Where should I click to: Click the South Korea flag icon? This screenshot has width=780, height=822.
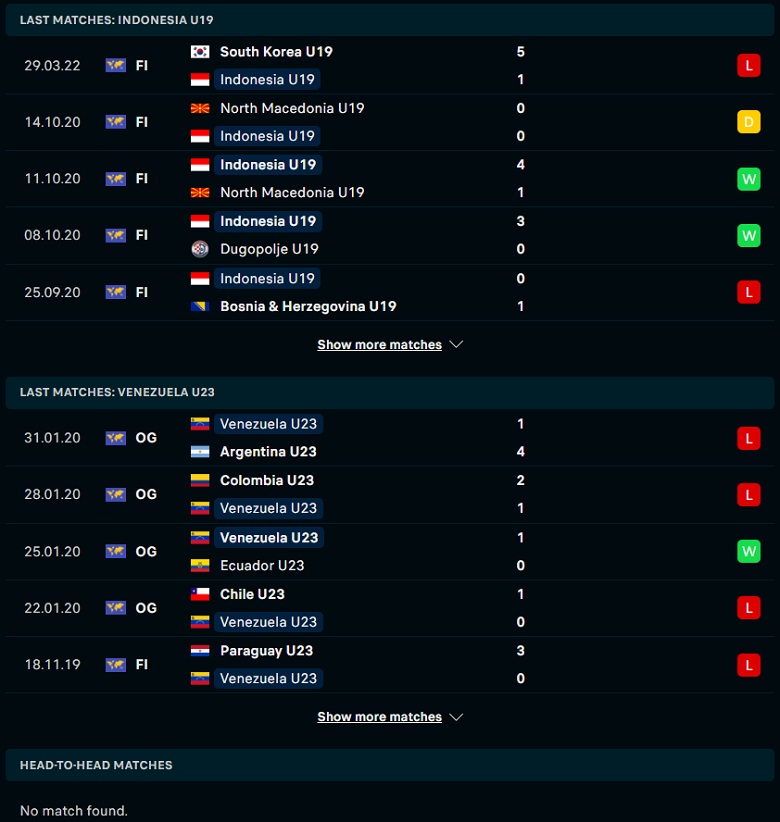[200, 51]
